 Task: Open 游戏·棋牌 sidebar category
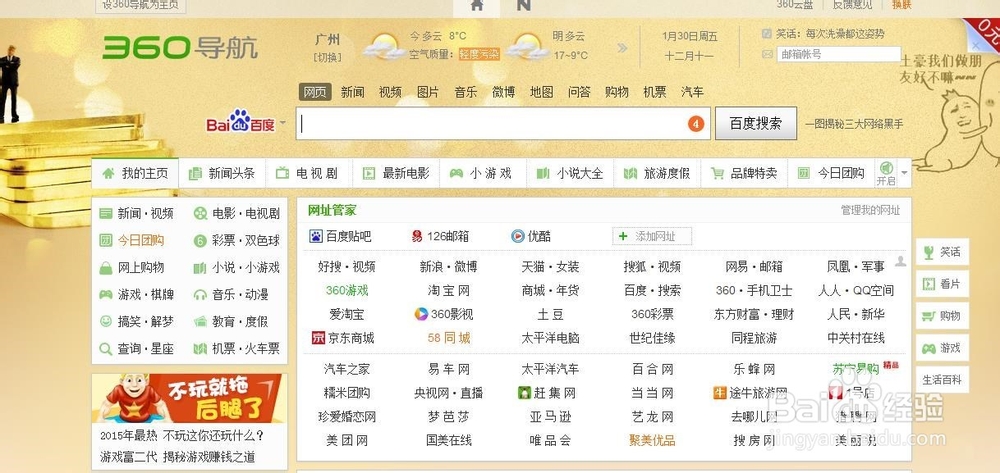(136, 295)
